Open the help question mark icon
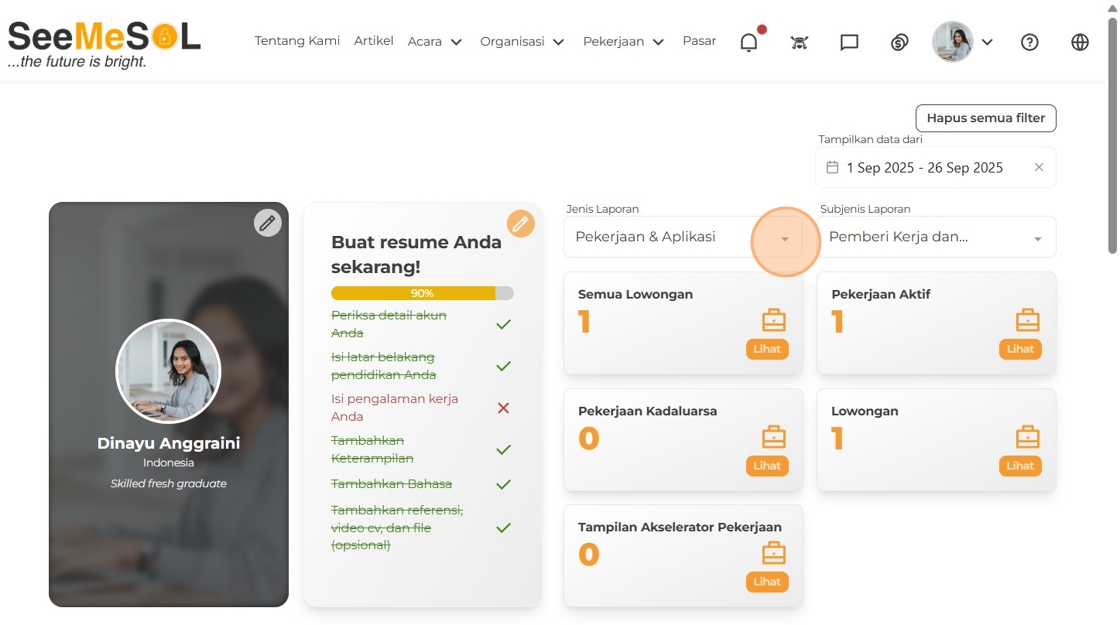This screenshot has height=625, width=1120. coord(1029,42)
